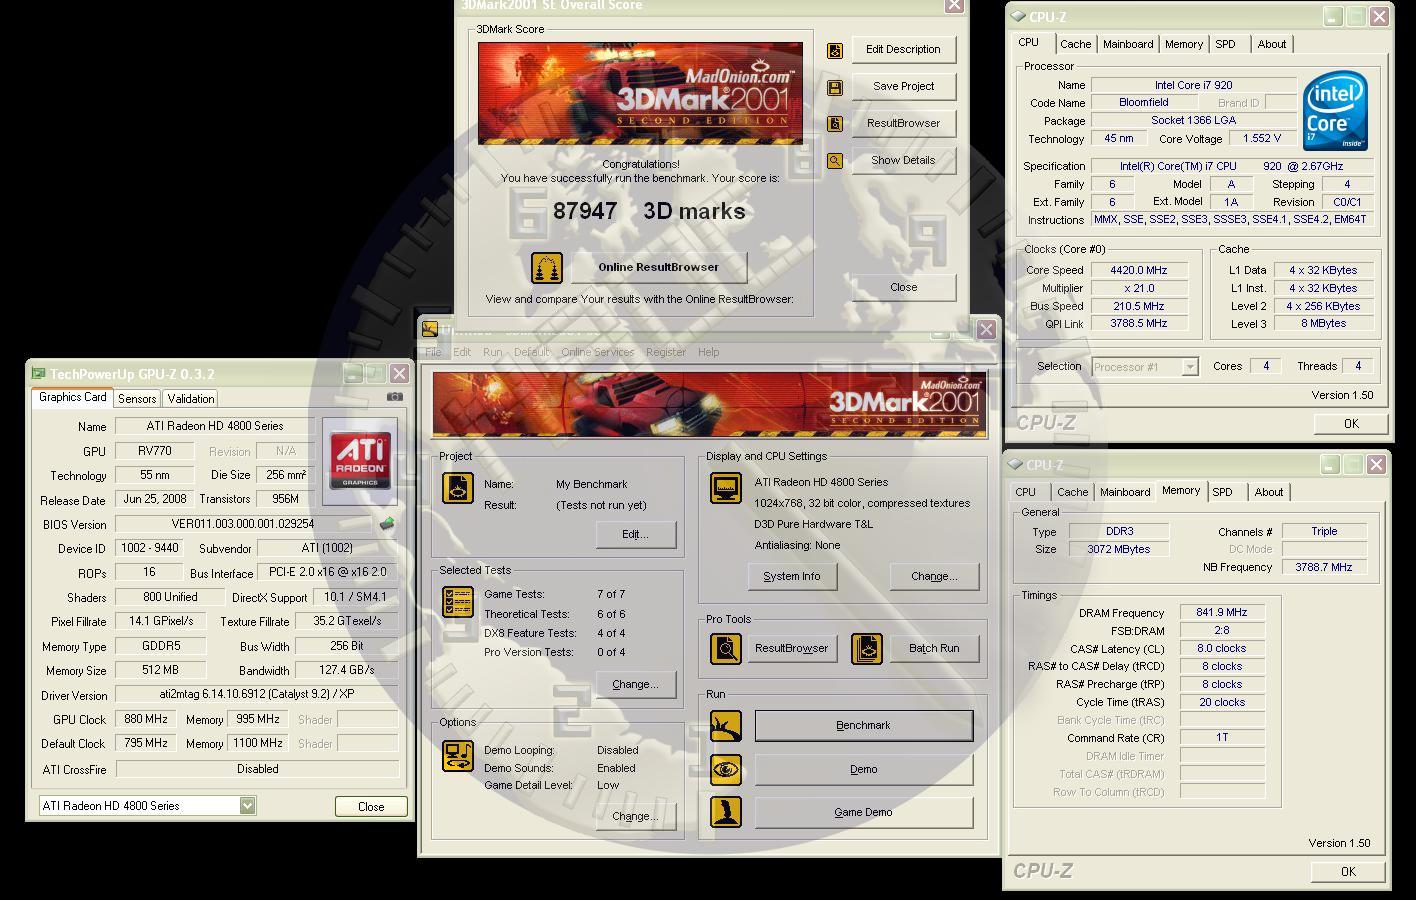Click the GPU-Z screenshot camera icon
1416x900 pixels.
coord(395,397)
